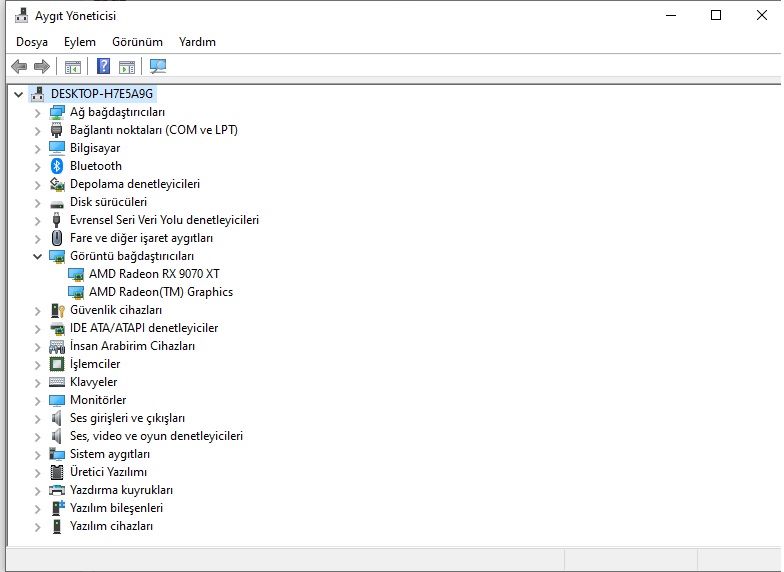Image resolution: width=784 pixels, height=572 pixels.
Task: Click the Ses girişleri ve çıkışları speaker icon
Action: pos(56,418)
